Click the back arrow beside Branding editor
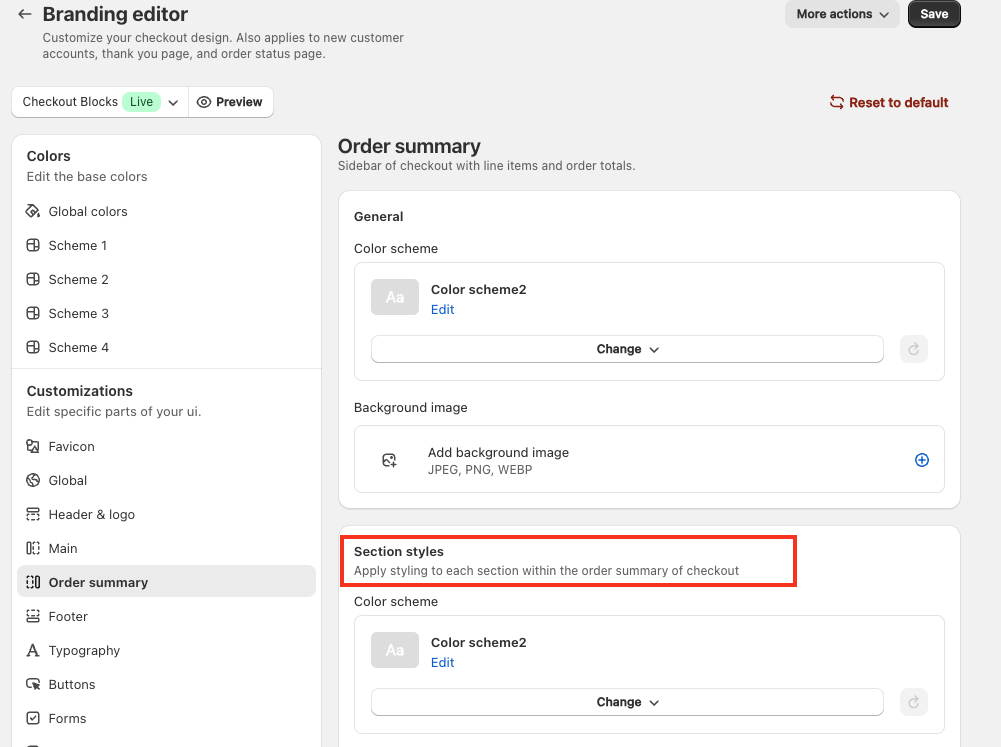The image size is (1001, 747). [x=25, y=15]
